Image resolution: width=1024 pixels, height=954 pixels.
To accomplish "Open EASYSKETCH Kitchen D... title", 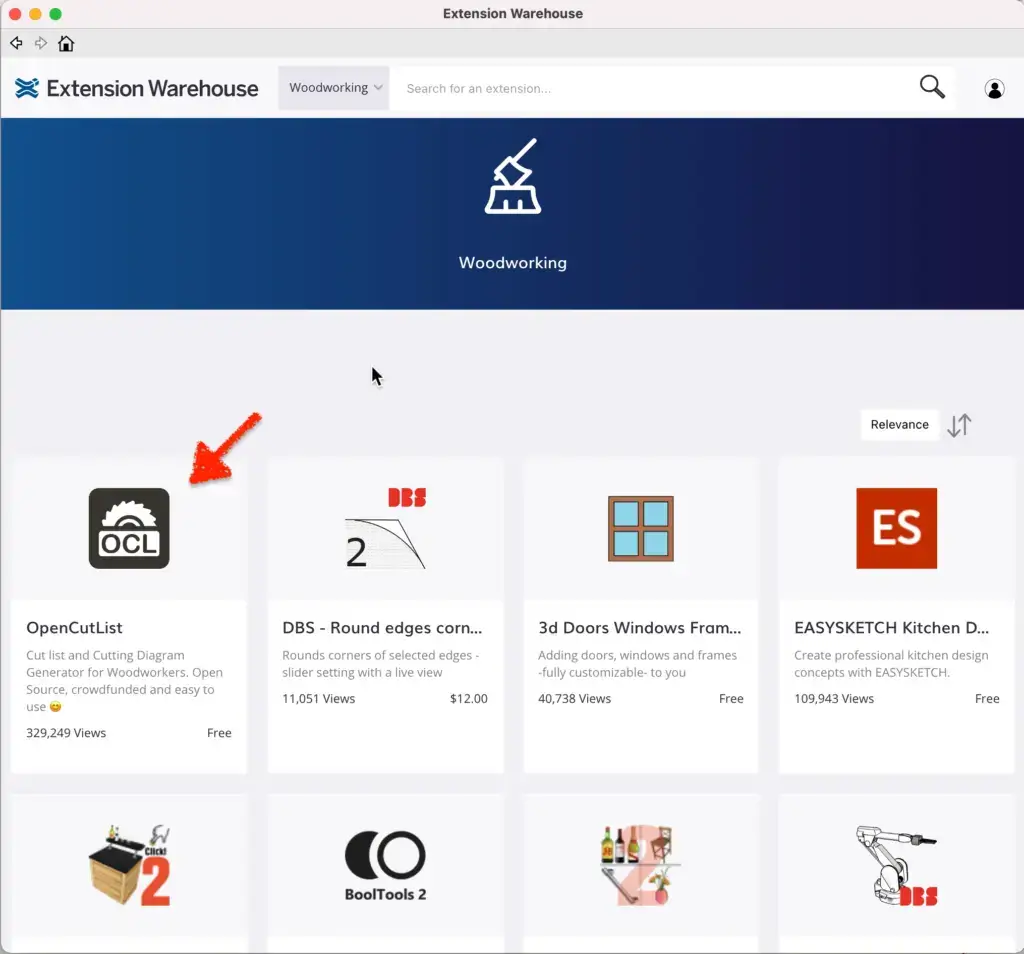I will (891, 628).
